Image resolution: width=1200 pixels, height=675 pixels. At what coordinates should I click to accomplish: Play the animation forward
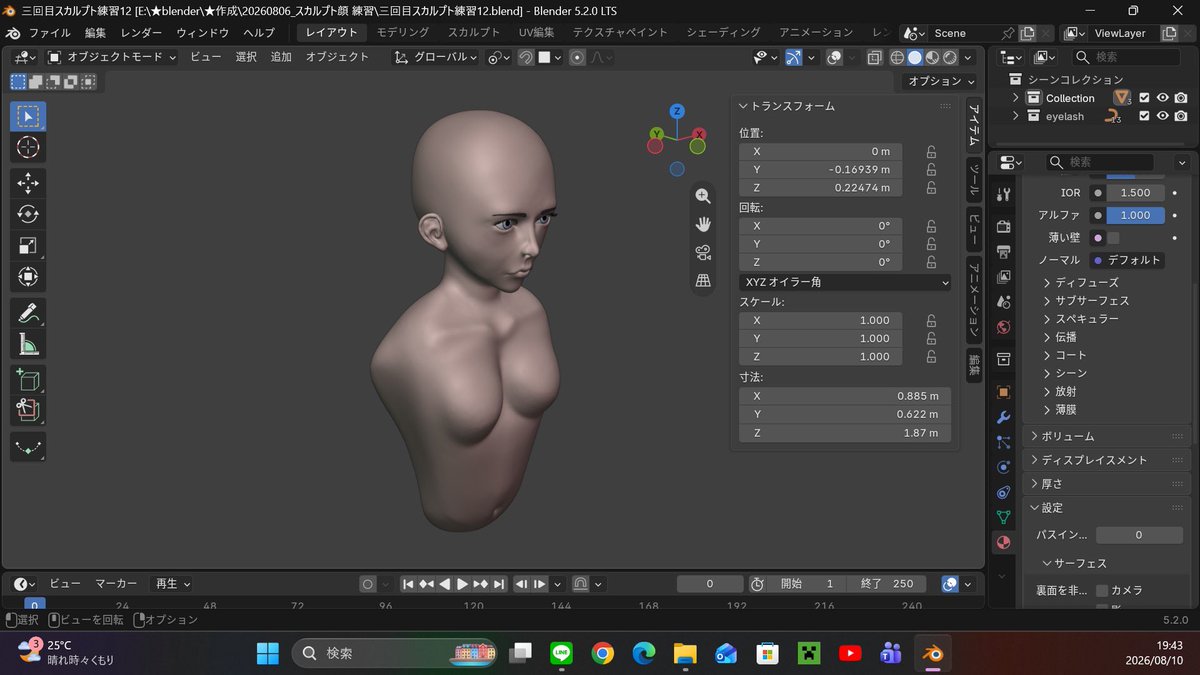pos(462,584)
